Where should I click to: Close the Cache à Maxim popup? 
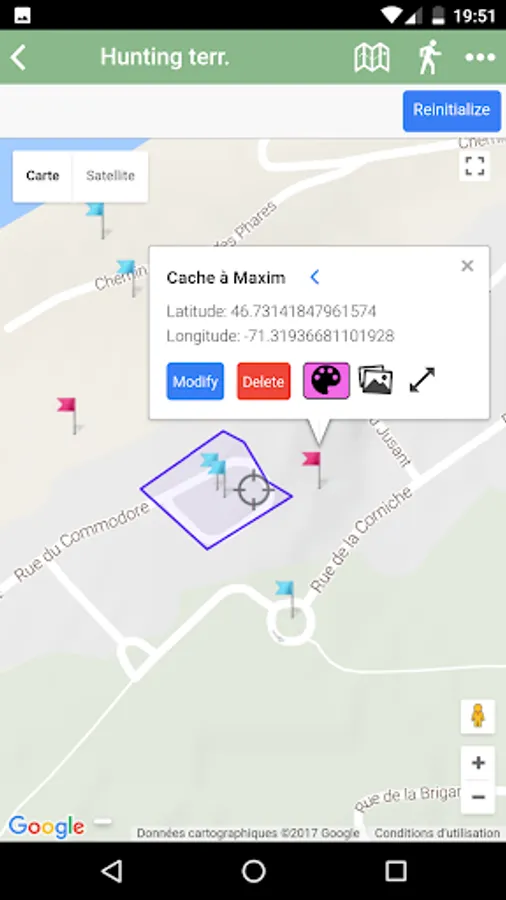click(x=468, y=266)
